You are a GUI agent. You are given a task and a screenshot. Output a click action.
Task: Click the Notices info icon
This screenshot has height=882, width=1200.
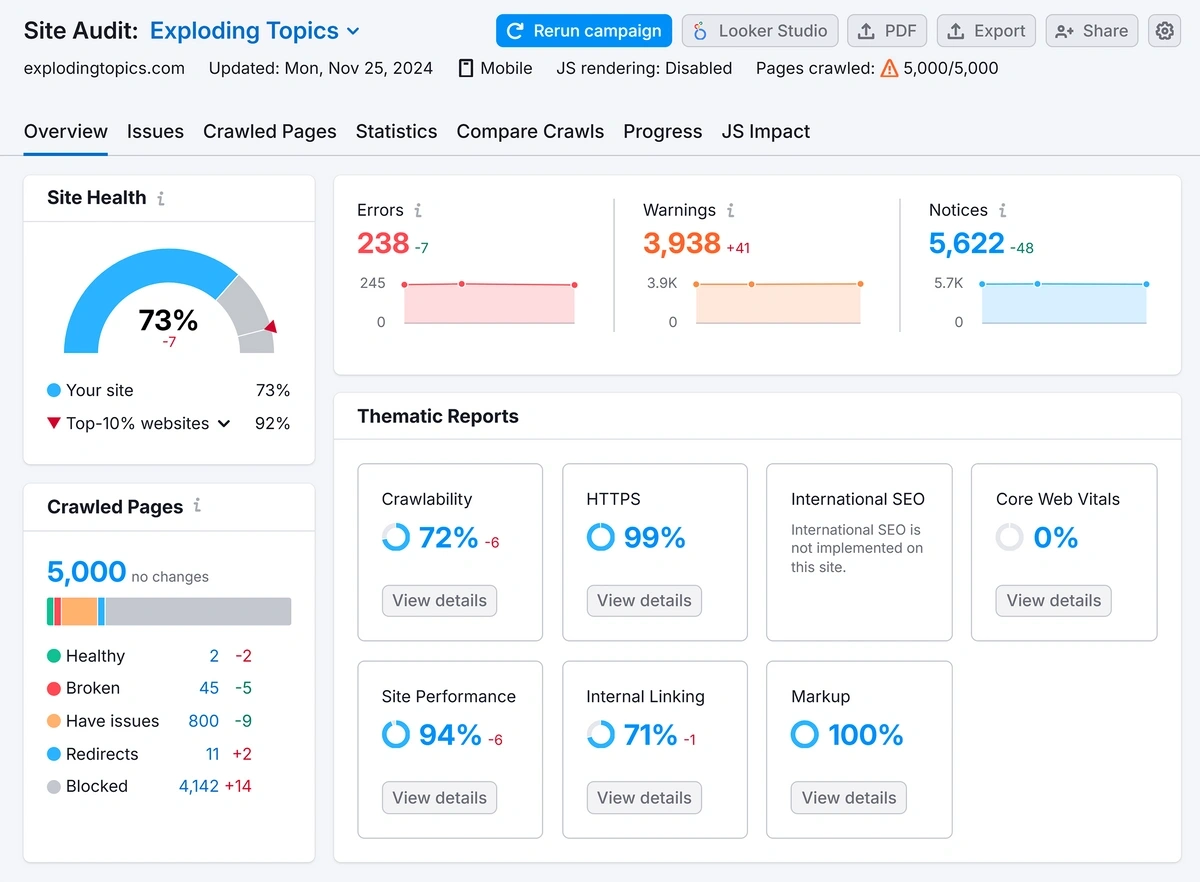[x=1003, y=210]
